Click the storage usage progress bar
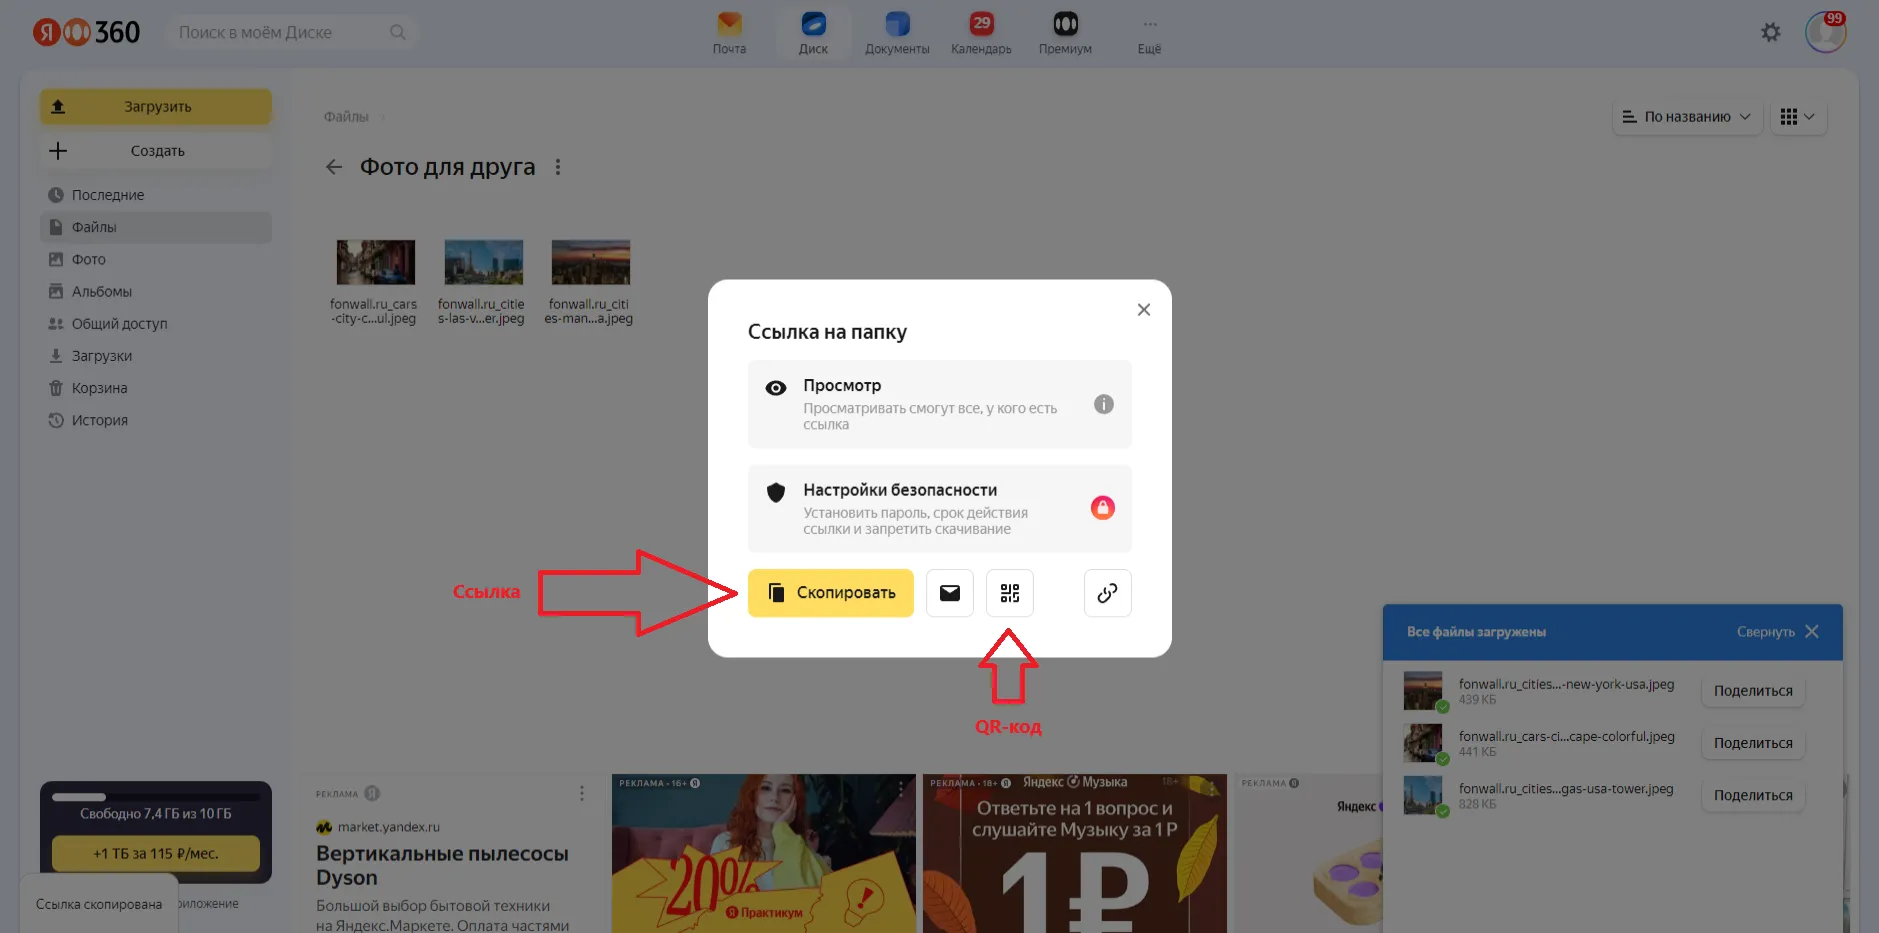Image resolution: width=1879 pixels, height=933 pixels. click(x=156, y=797)
